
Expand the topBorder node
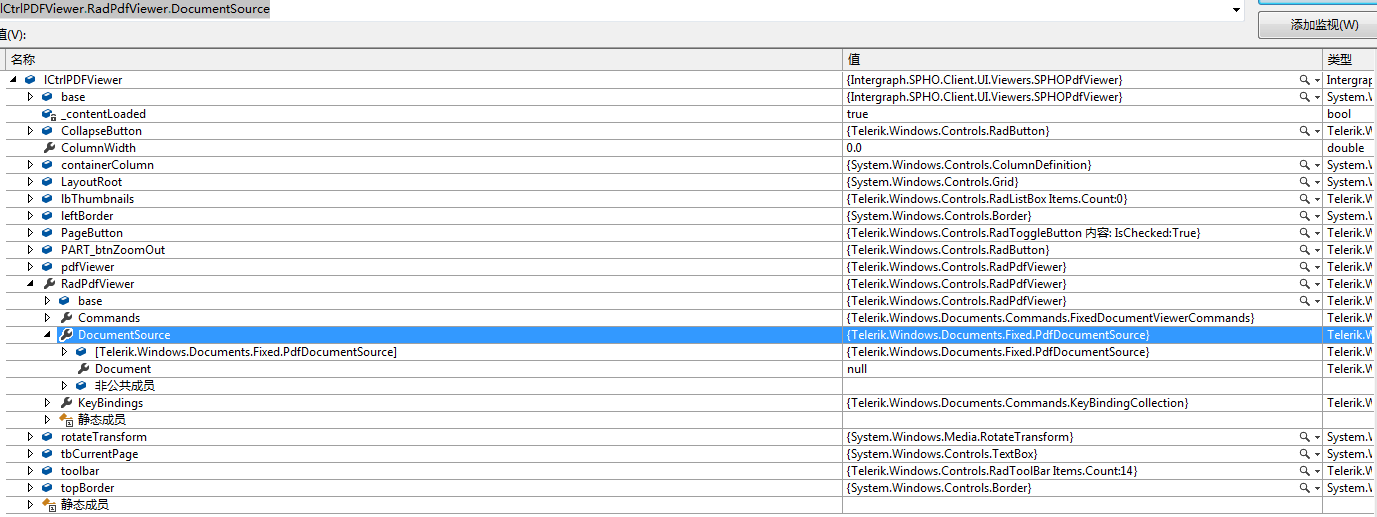30,488
